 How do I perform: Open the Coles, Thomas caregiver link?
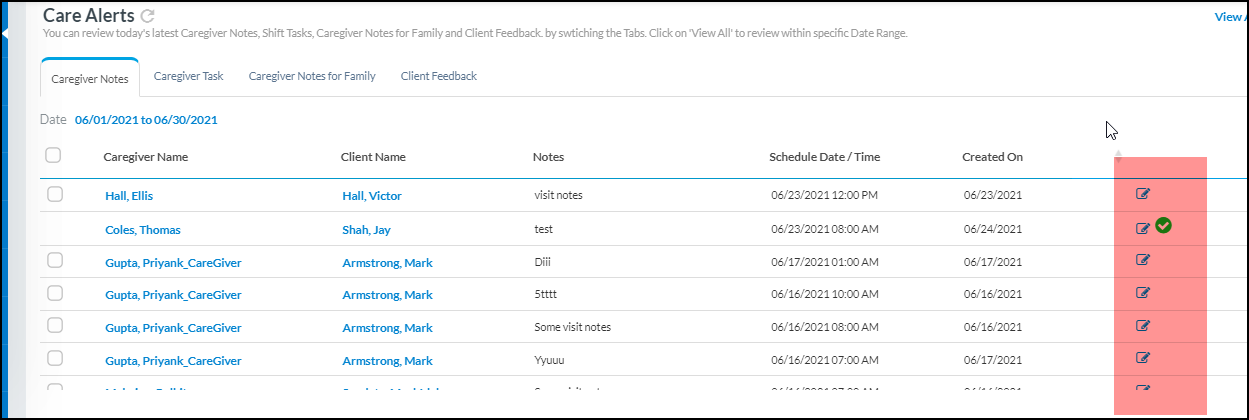[143, 230]
